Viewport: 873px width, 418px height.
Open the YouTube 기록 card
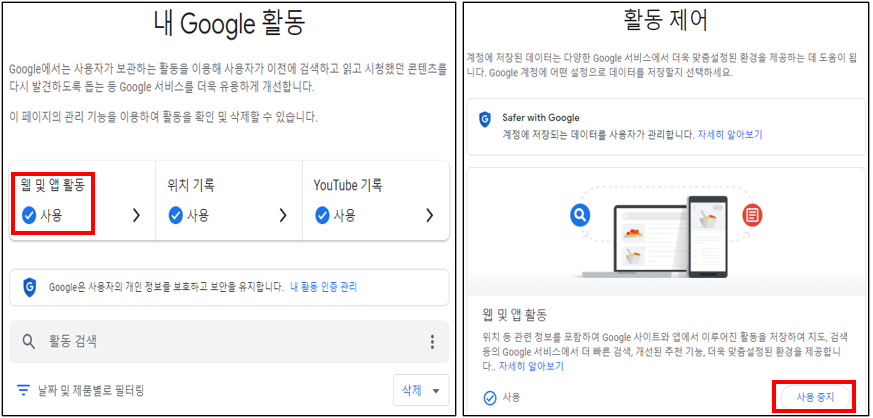point(376,201)
